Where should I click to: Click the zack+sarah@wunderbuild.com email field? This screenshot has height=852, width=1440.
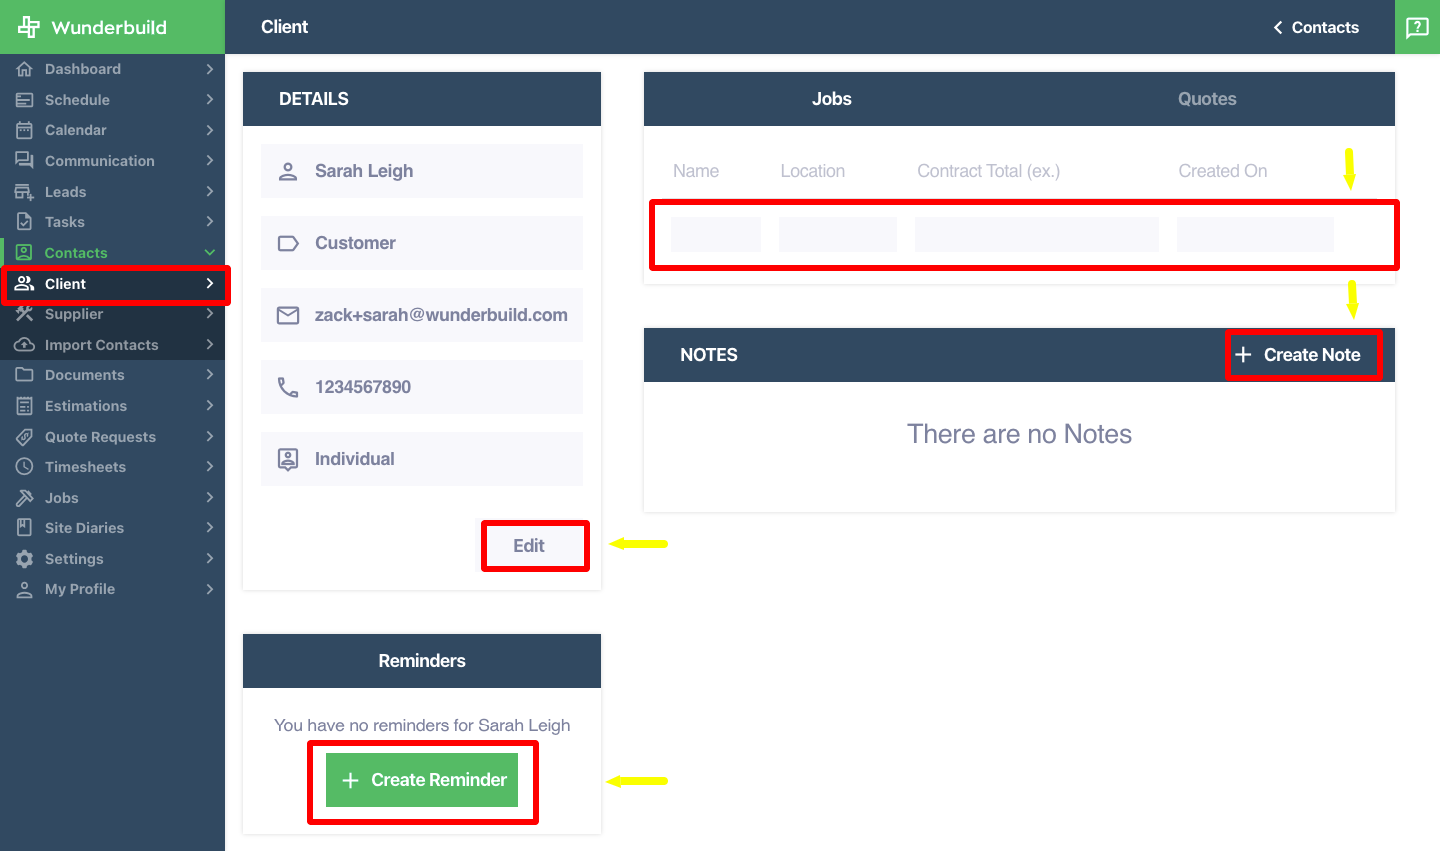click(422, 315)
